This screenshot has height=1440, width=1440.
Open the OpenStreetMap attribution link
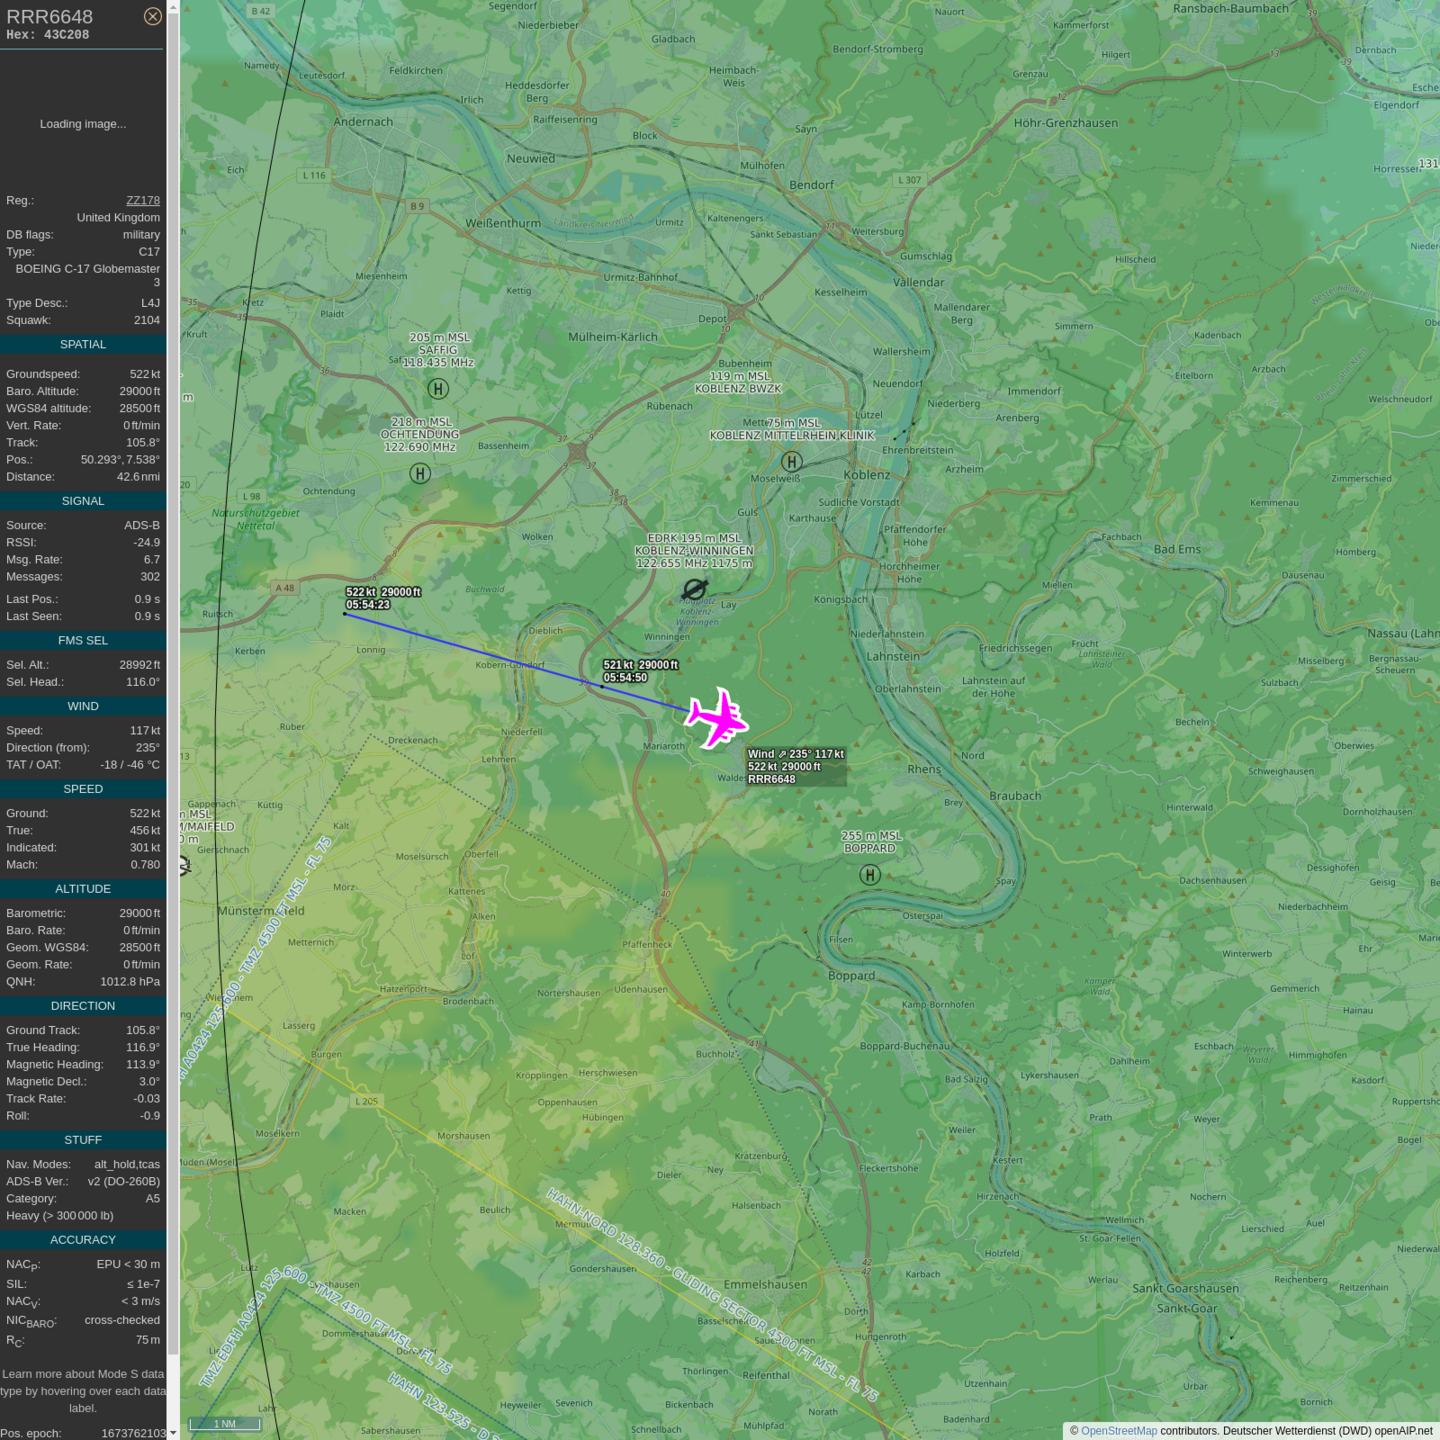(x=1118, y=1431)
